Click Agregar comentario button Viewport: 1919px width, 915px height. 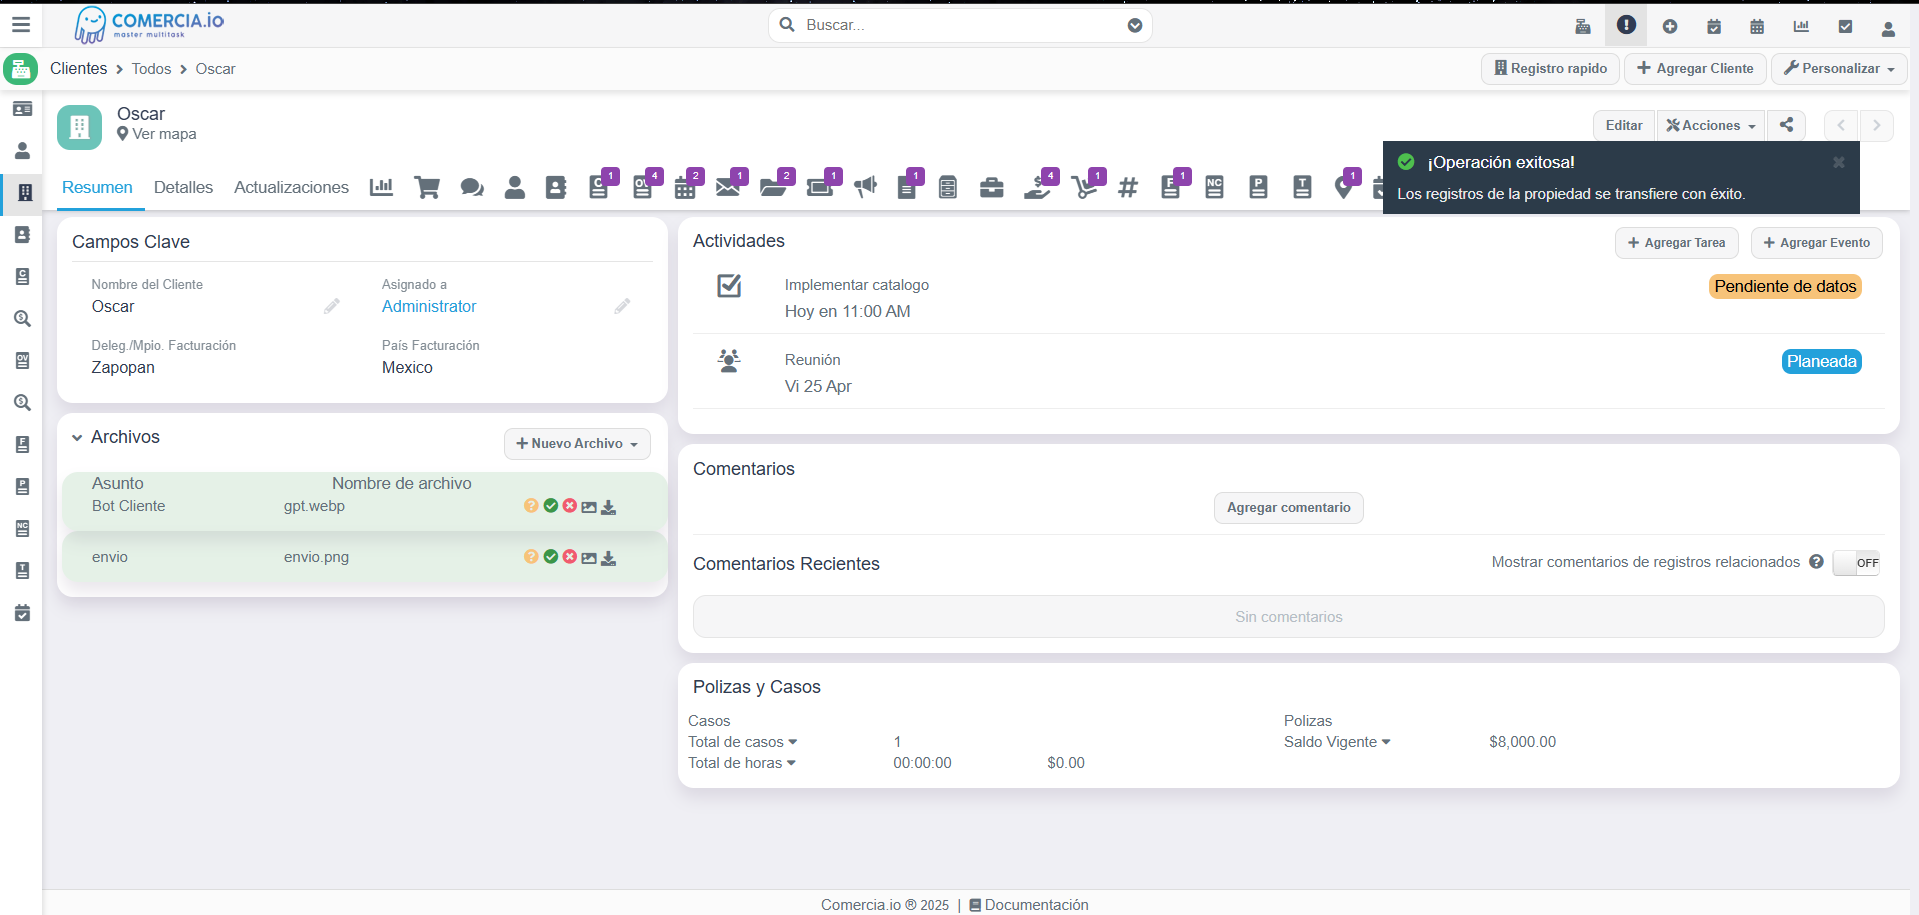[1289, 508]
